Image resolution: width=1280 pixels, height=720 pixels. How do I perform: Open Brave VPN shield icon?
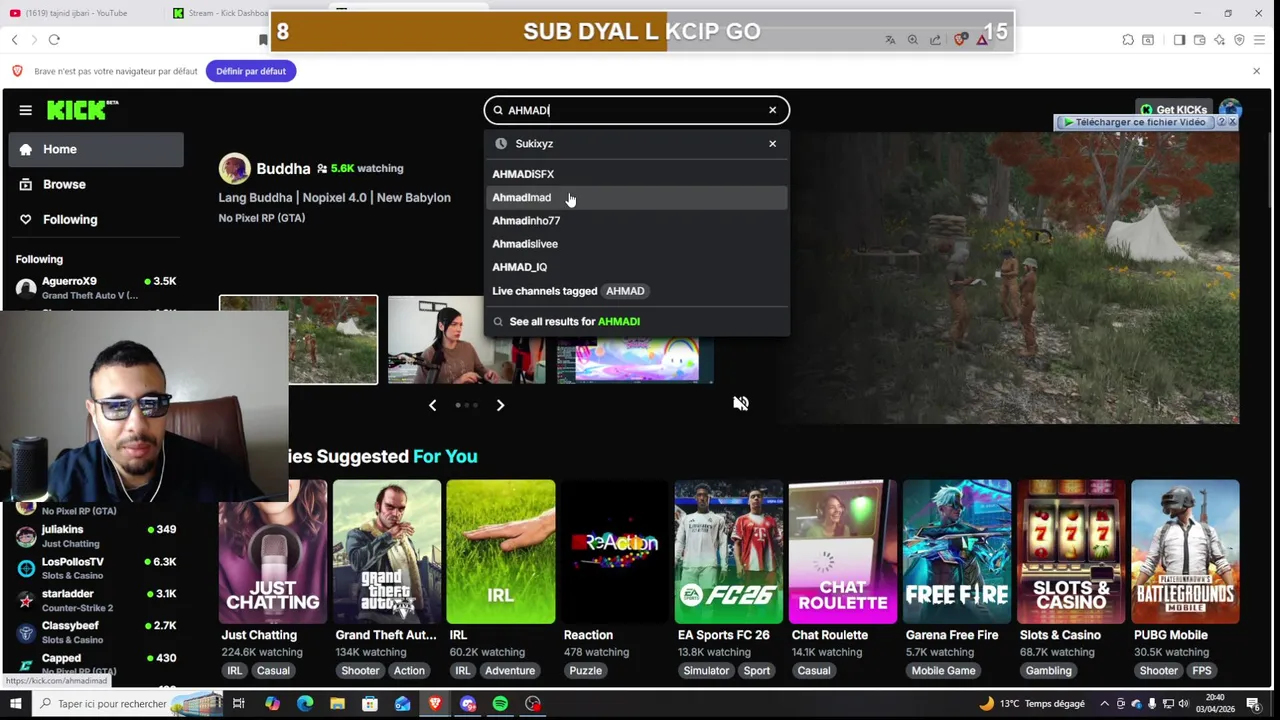1239,40
